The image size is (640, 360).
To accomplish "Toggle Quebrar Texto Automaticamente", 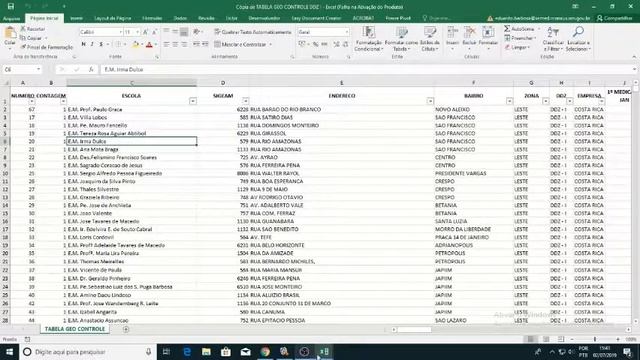I will point(253,32).
